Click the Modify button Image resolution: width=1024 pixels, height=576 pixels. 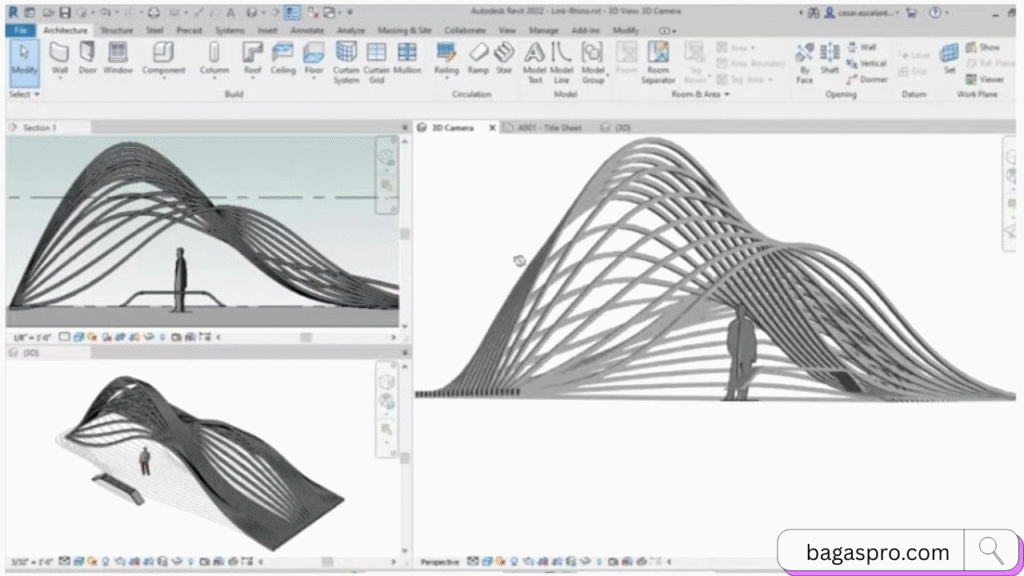tap(25, 62)
